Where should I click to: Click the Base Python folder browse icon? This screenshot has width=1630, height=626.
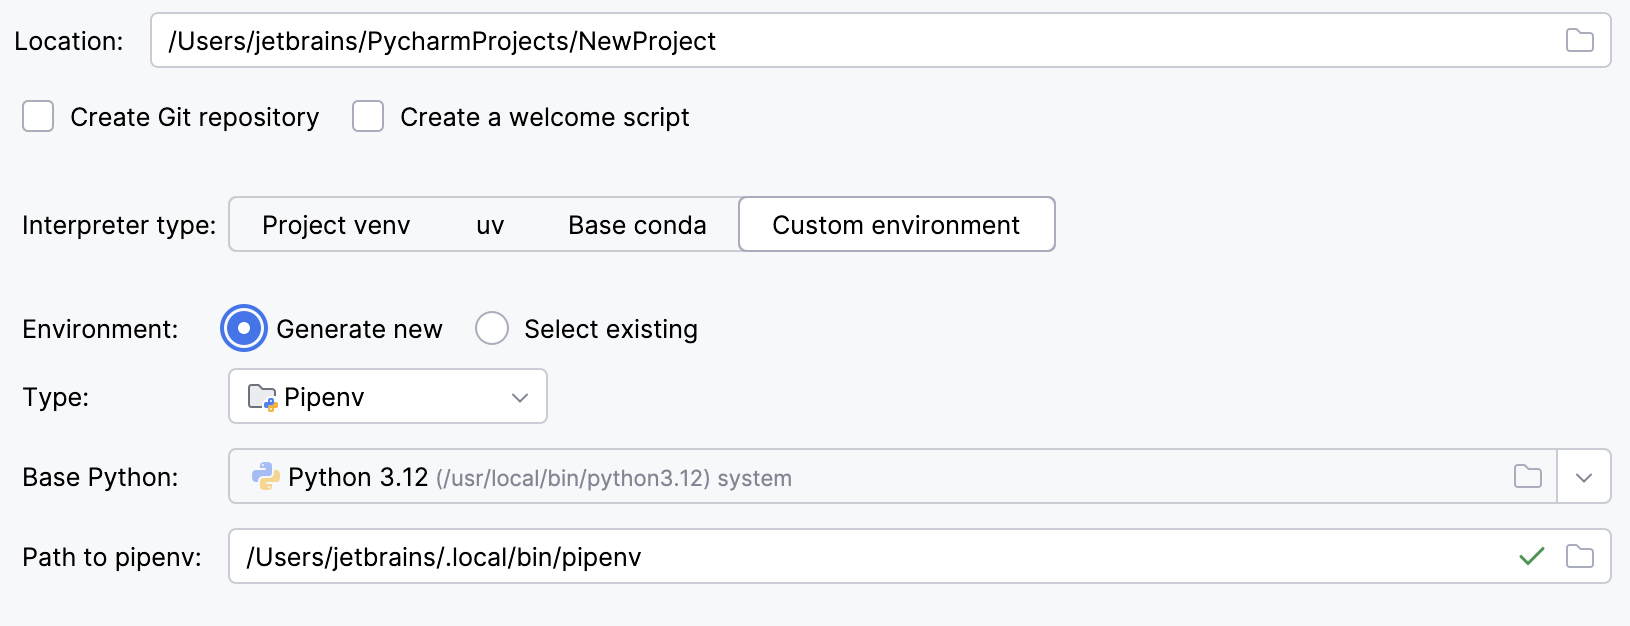pos(1527,477)
